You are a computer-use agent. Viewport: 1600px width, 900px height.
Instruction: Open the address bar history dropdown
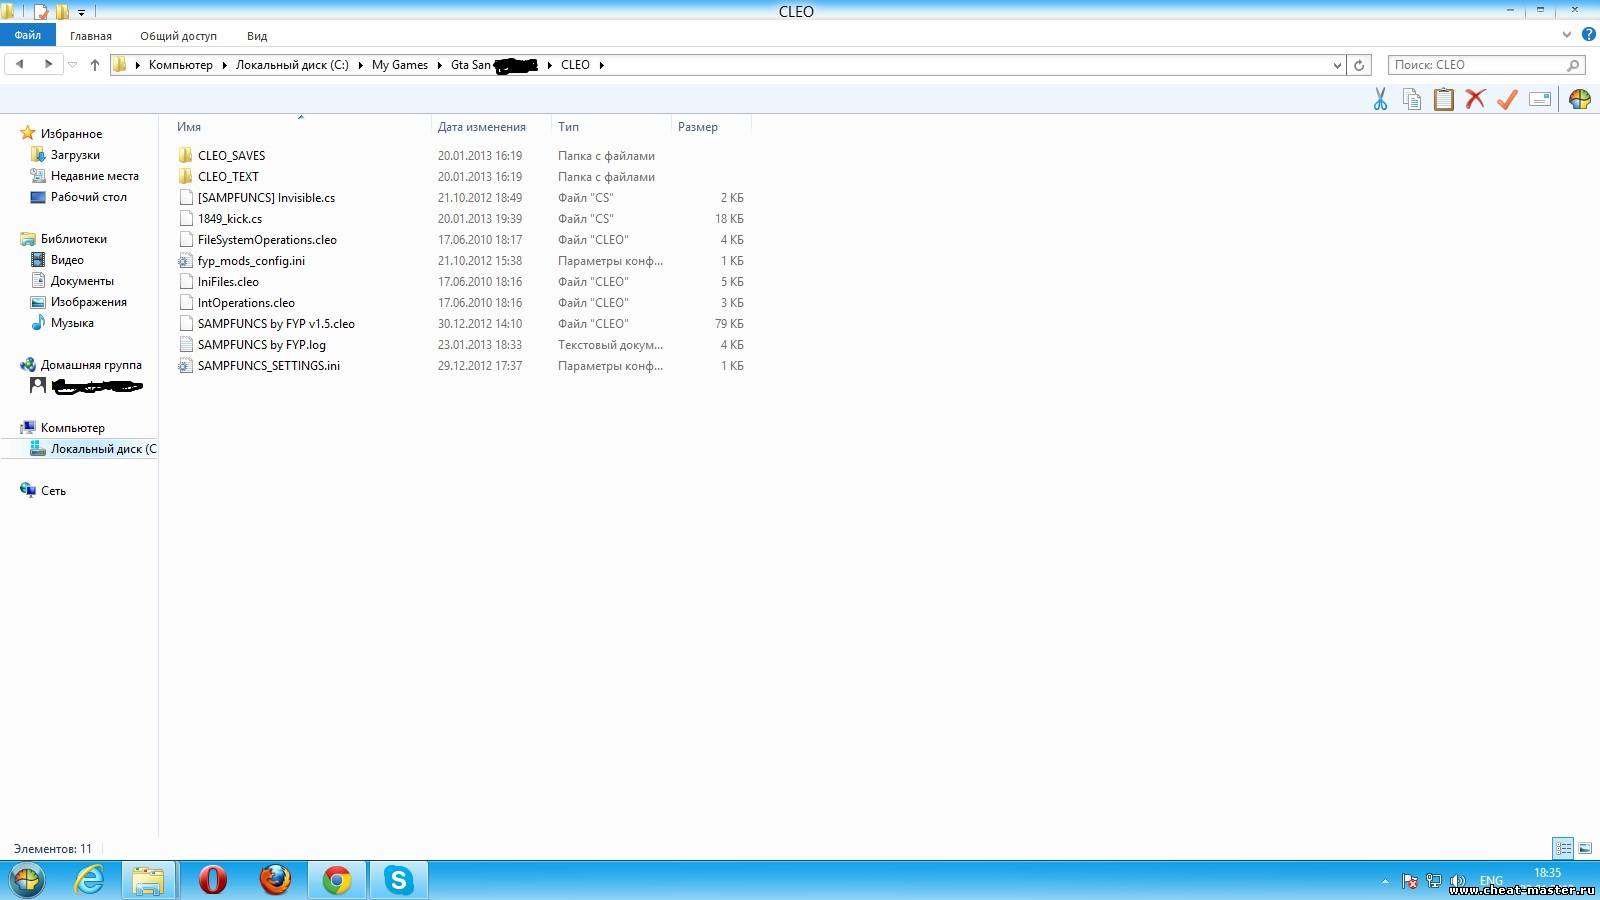pos(1337,65)
